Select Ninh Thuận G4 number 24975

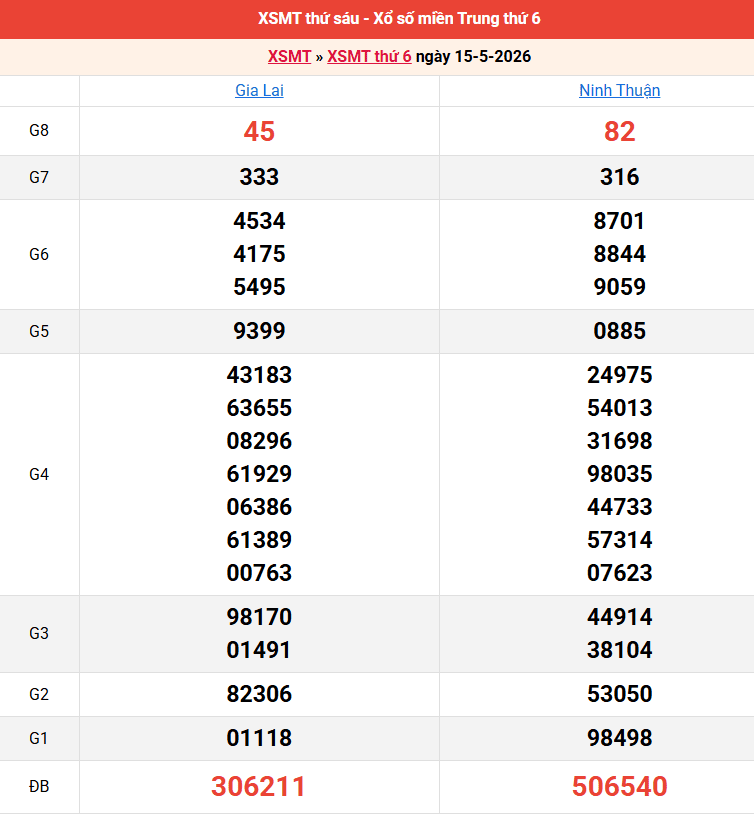point(620,375)
